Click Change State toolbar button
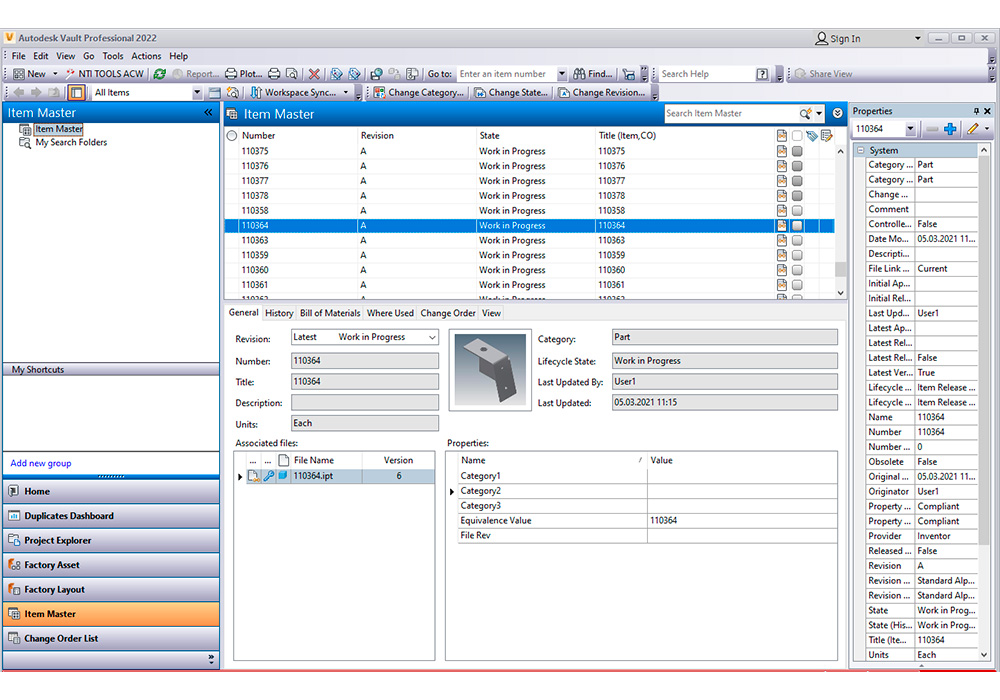Viewport: 1000px width, 700px height. click(511, 92)
